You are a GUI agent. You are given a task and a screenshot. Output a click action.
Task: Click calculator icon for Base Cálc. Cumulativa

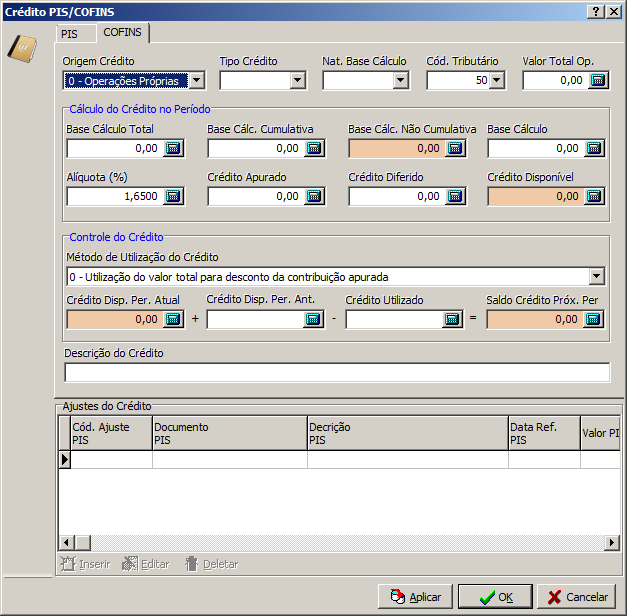314,148
